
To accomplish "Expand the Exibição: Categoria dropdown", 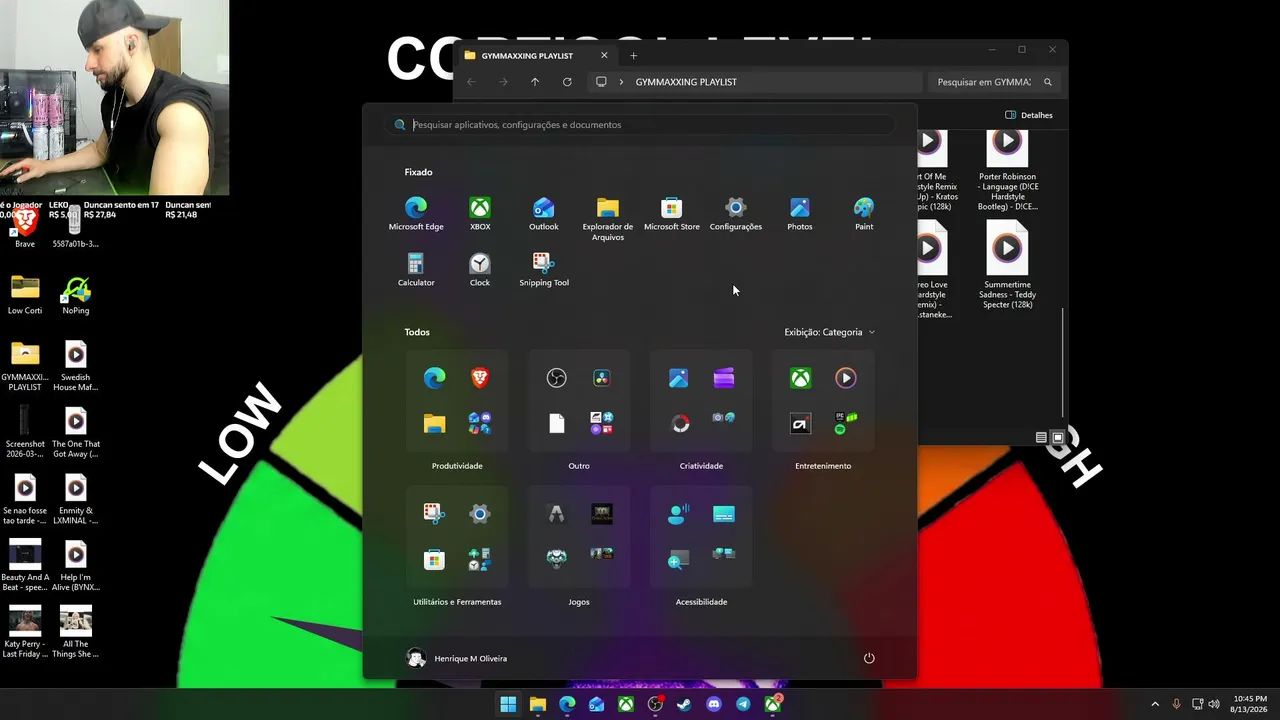I will 830,332.
